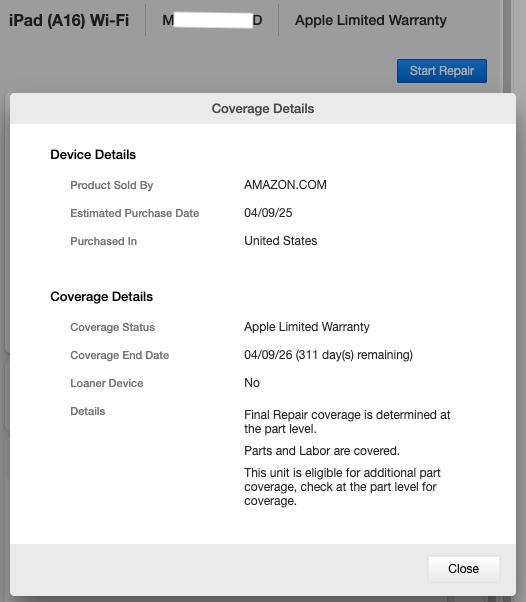
Task: Click the Parts and Labor are covered text
Action: coord(322,451)
